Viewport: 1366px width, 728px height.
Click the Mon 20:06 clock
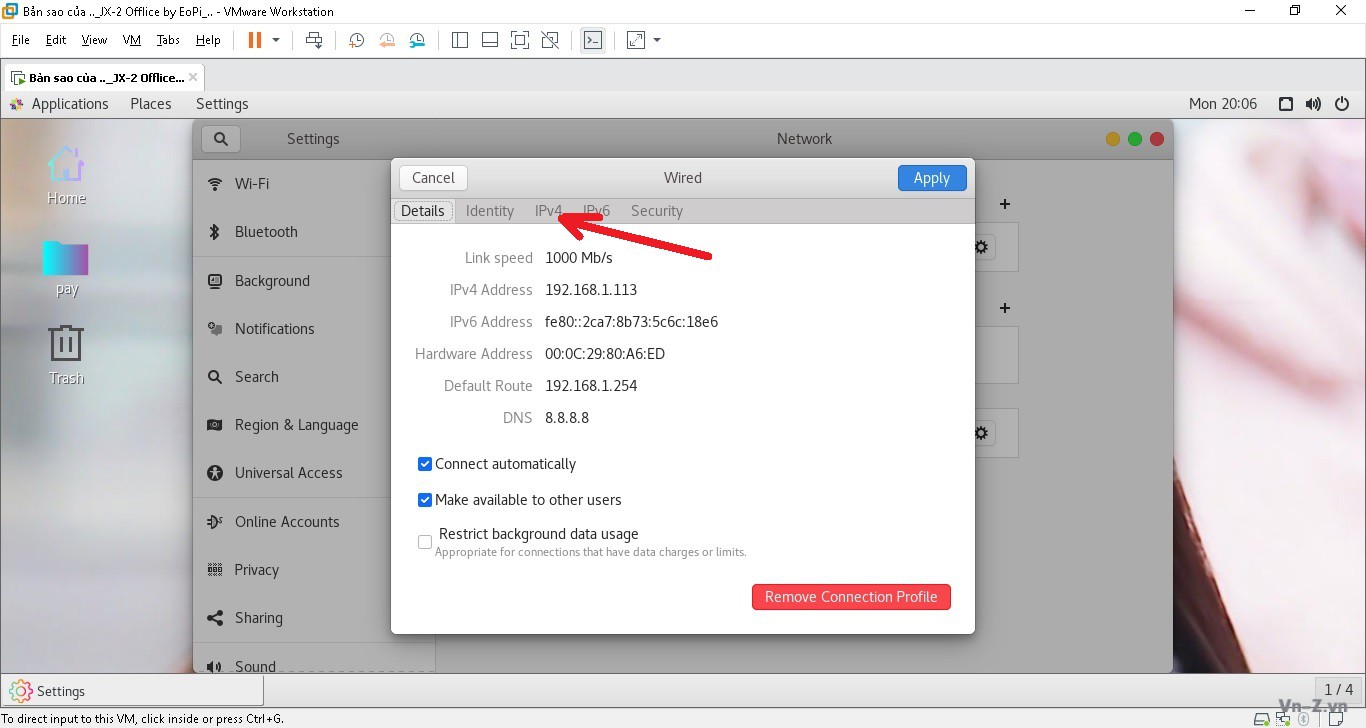click(x=1223, y=104)
